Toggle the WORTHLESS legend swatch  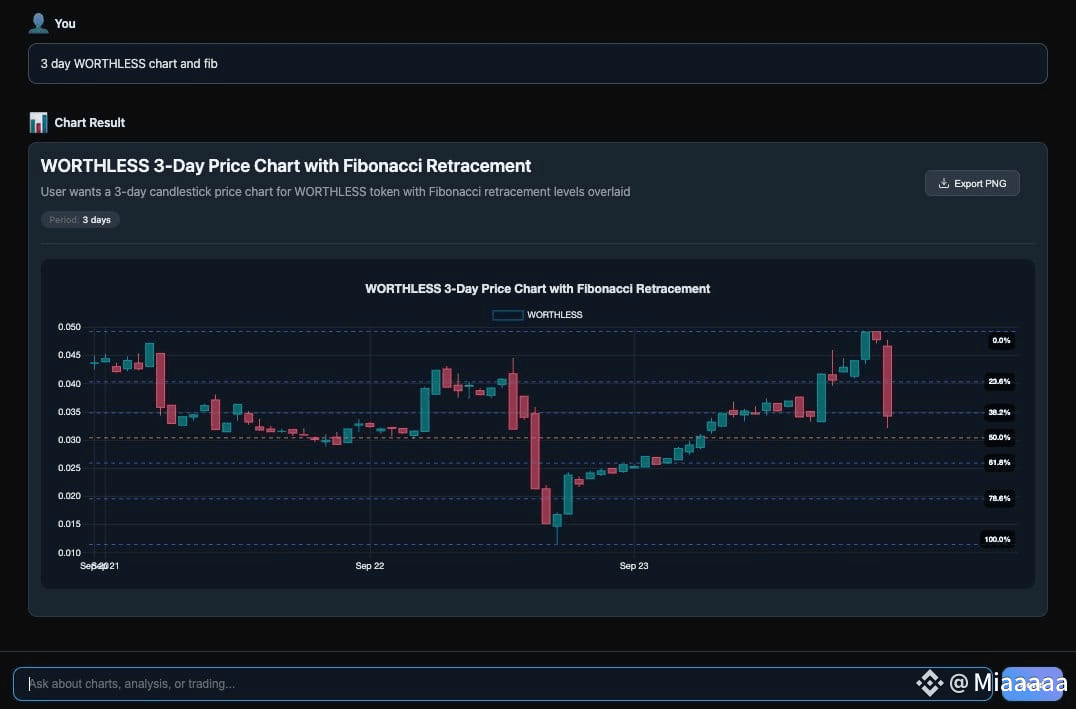508,315
